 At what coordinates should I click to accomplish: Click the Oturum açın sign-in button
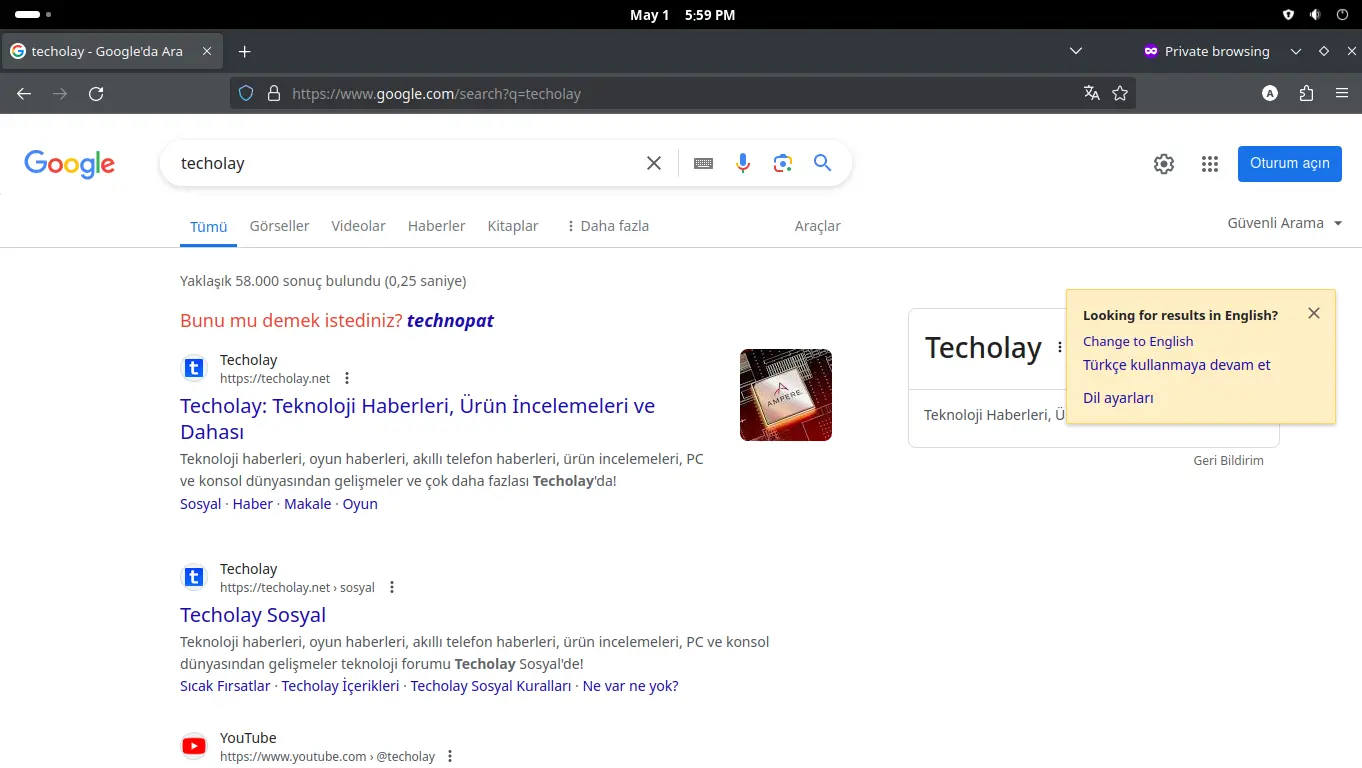pyautogui.click(x=1290, y=164)
